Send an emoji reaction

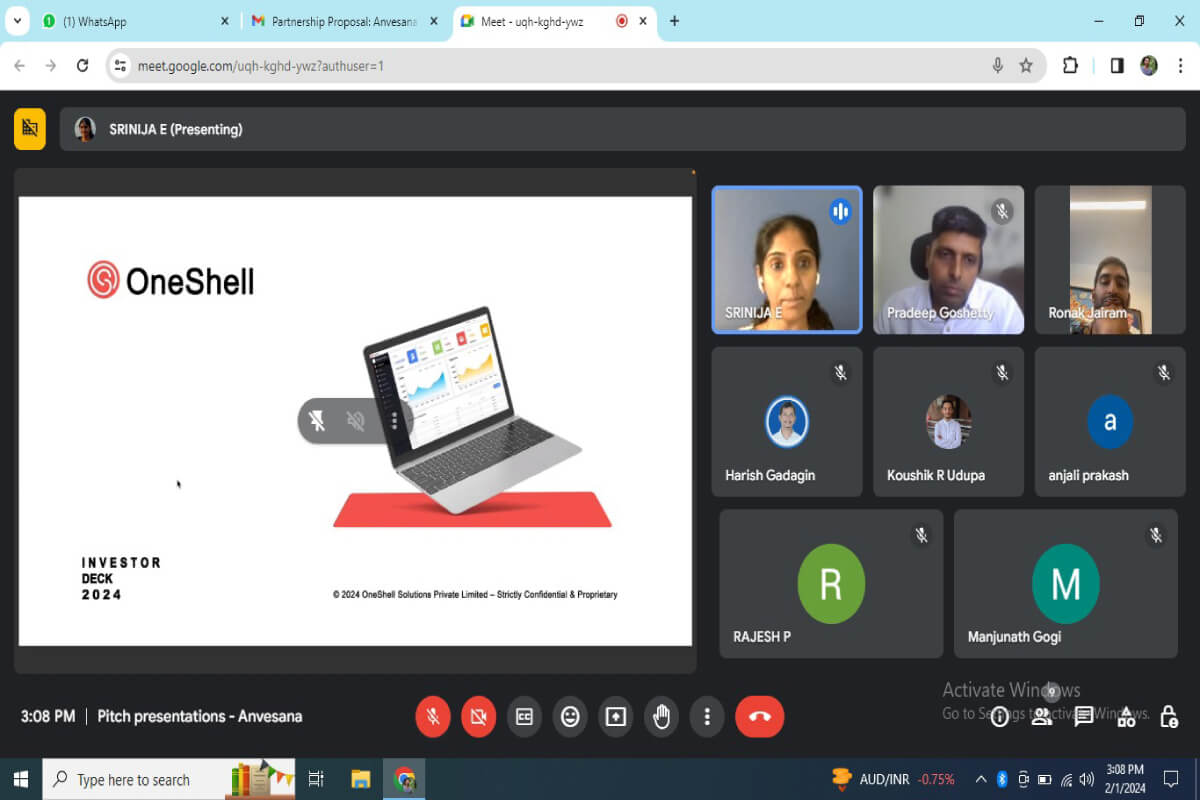tap(570, 717)
